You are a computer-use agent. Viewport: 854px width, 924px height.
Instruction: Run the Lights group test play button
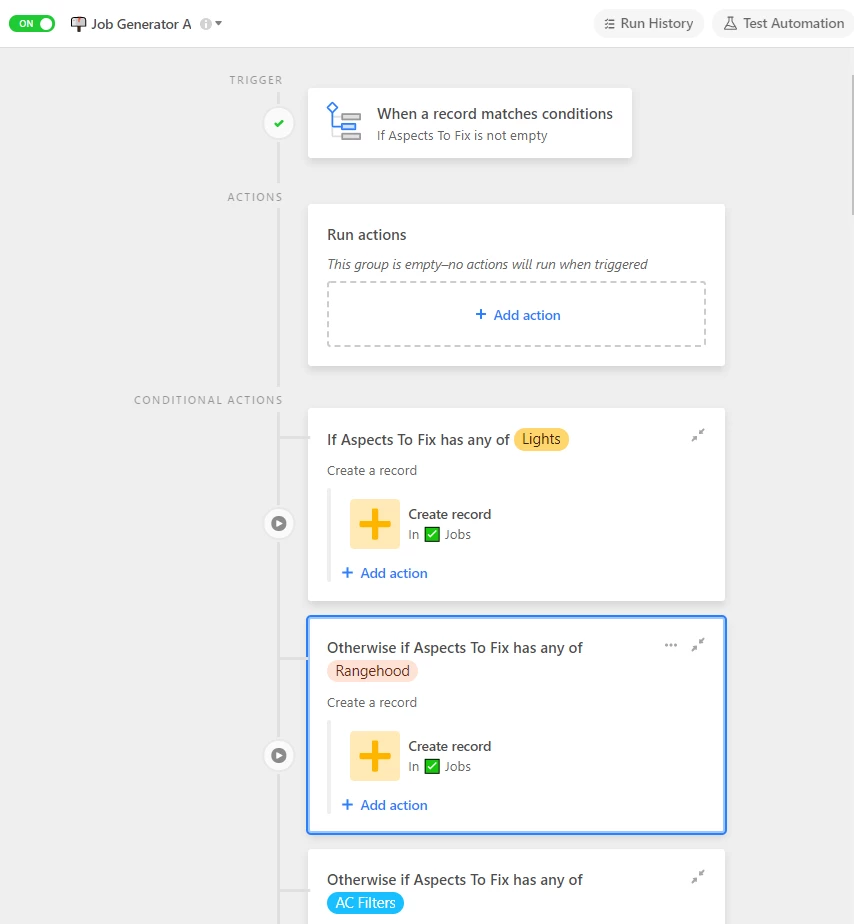click(279, 523)
